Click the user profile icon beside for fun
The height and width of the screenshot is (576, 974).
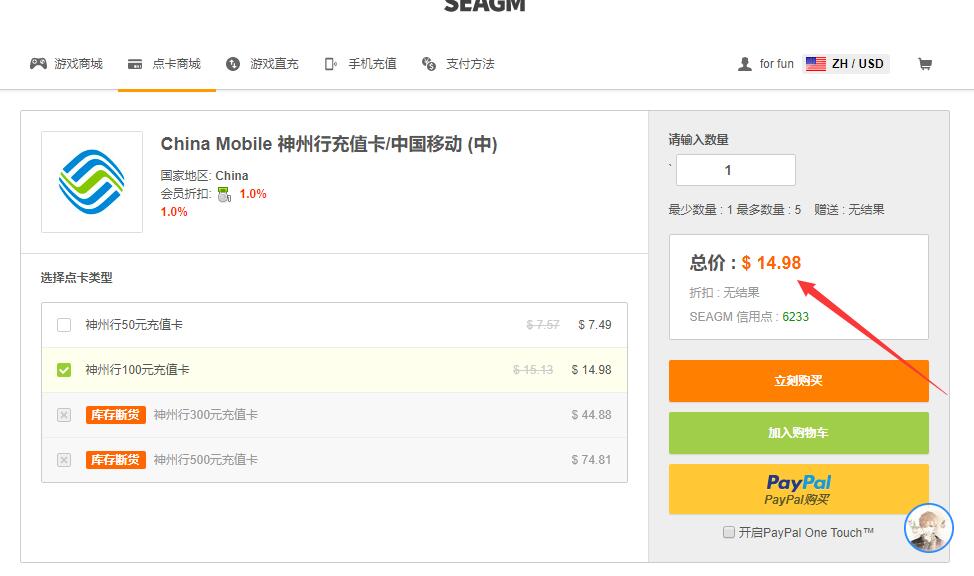click(744, 64)
